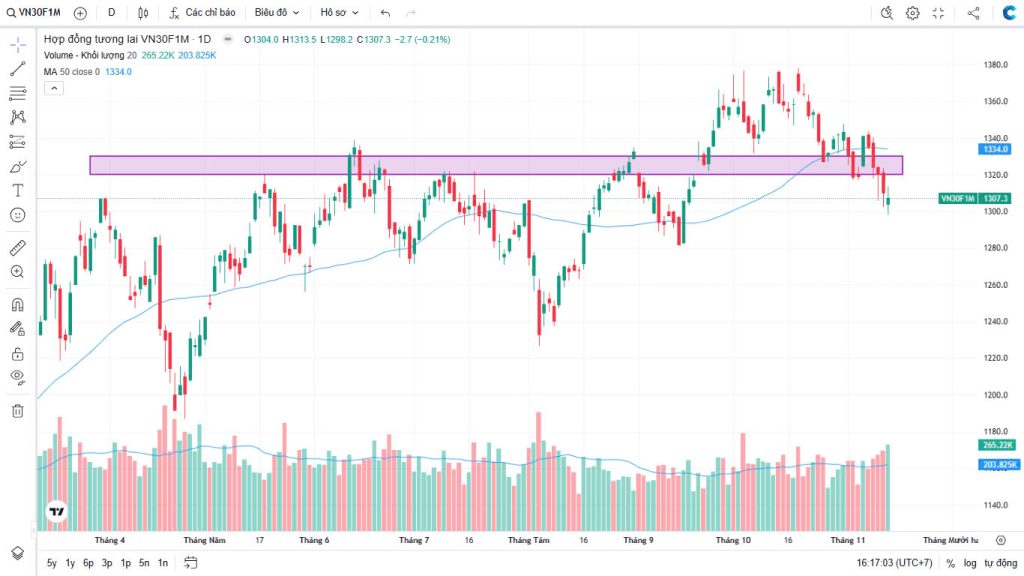Image resolution: width=1024 pixels, height=576 pixels.
Task: Click the zoom in magnifier tool
Action: click(x=17, y=272)
